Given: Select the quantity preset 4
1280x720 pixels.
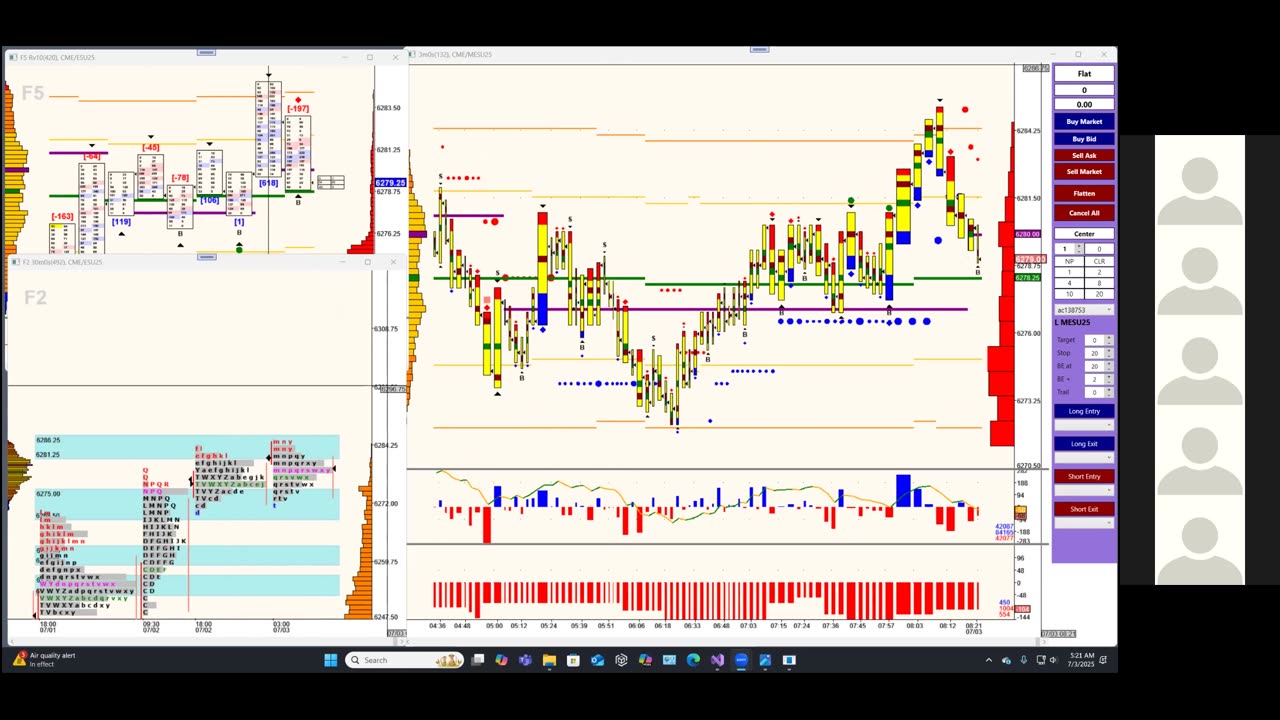Looking at the screenshot, I should tap(1070, 283).
